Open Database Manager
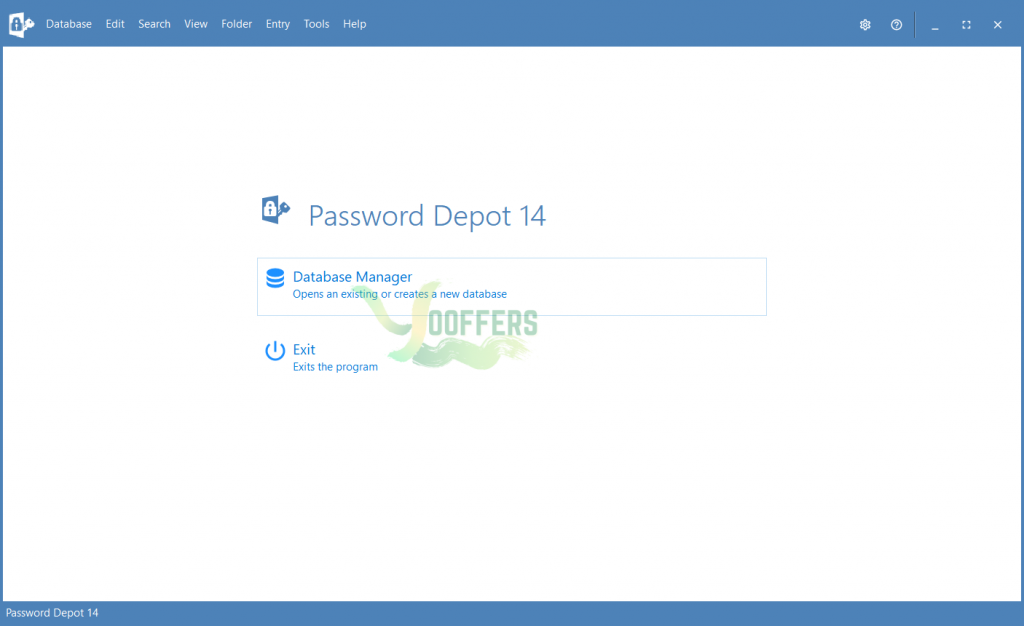This screenshot has height=626, width=1024. [511, 287]
